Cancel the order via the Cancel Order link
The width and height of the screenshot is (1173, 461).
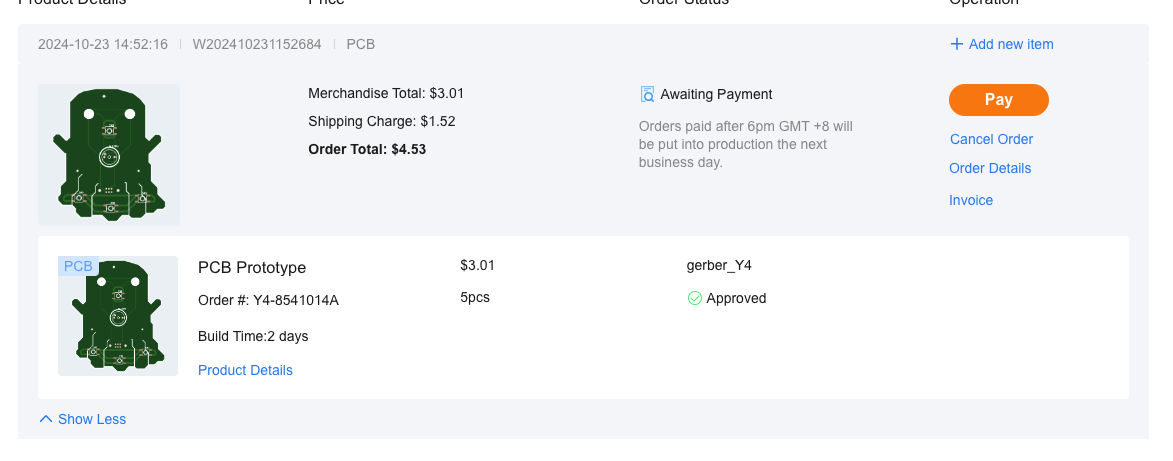[991, 139]
